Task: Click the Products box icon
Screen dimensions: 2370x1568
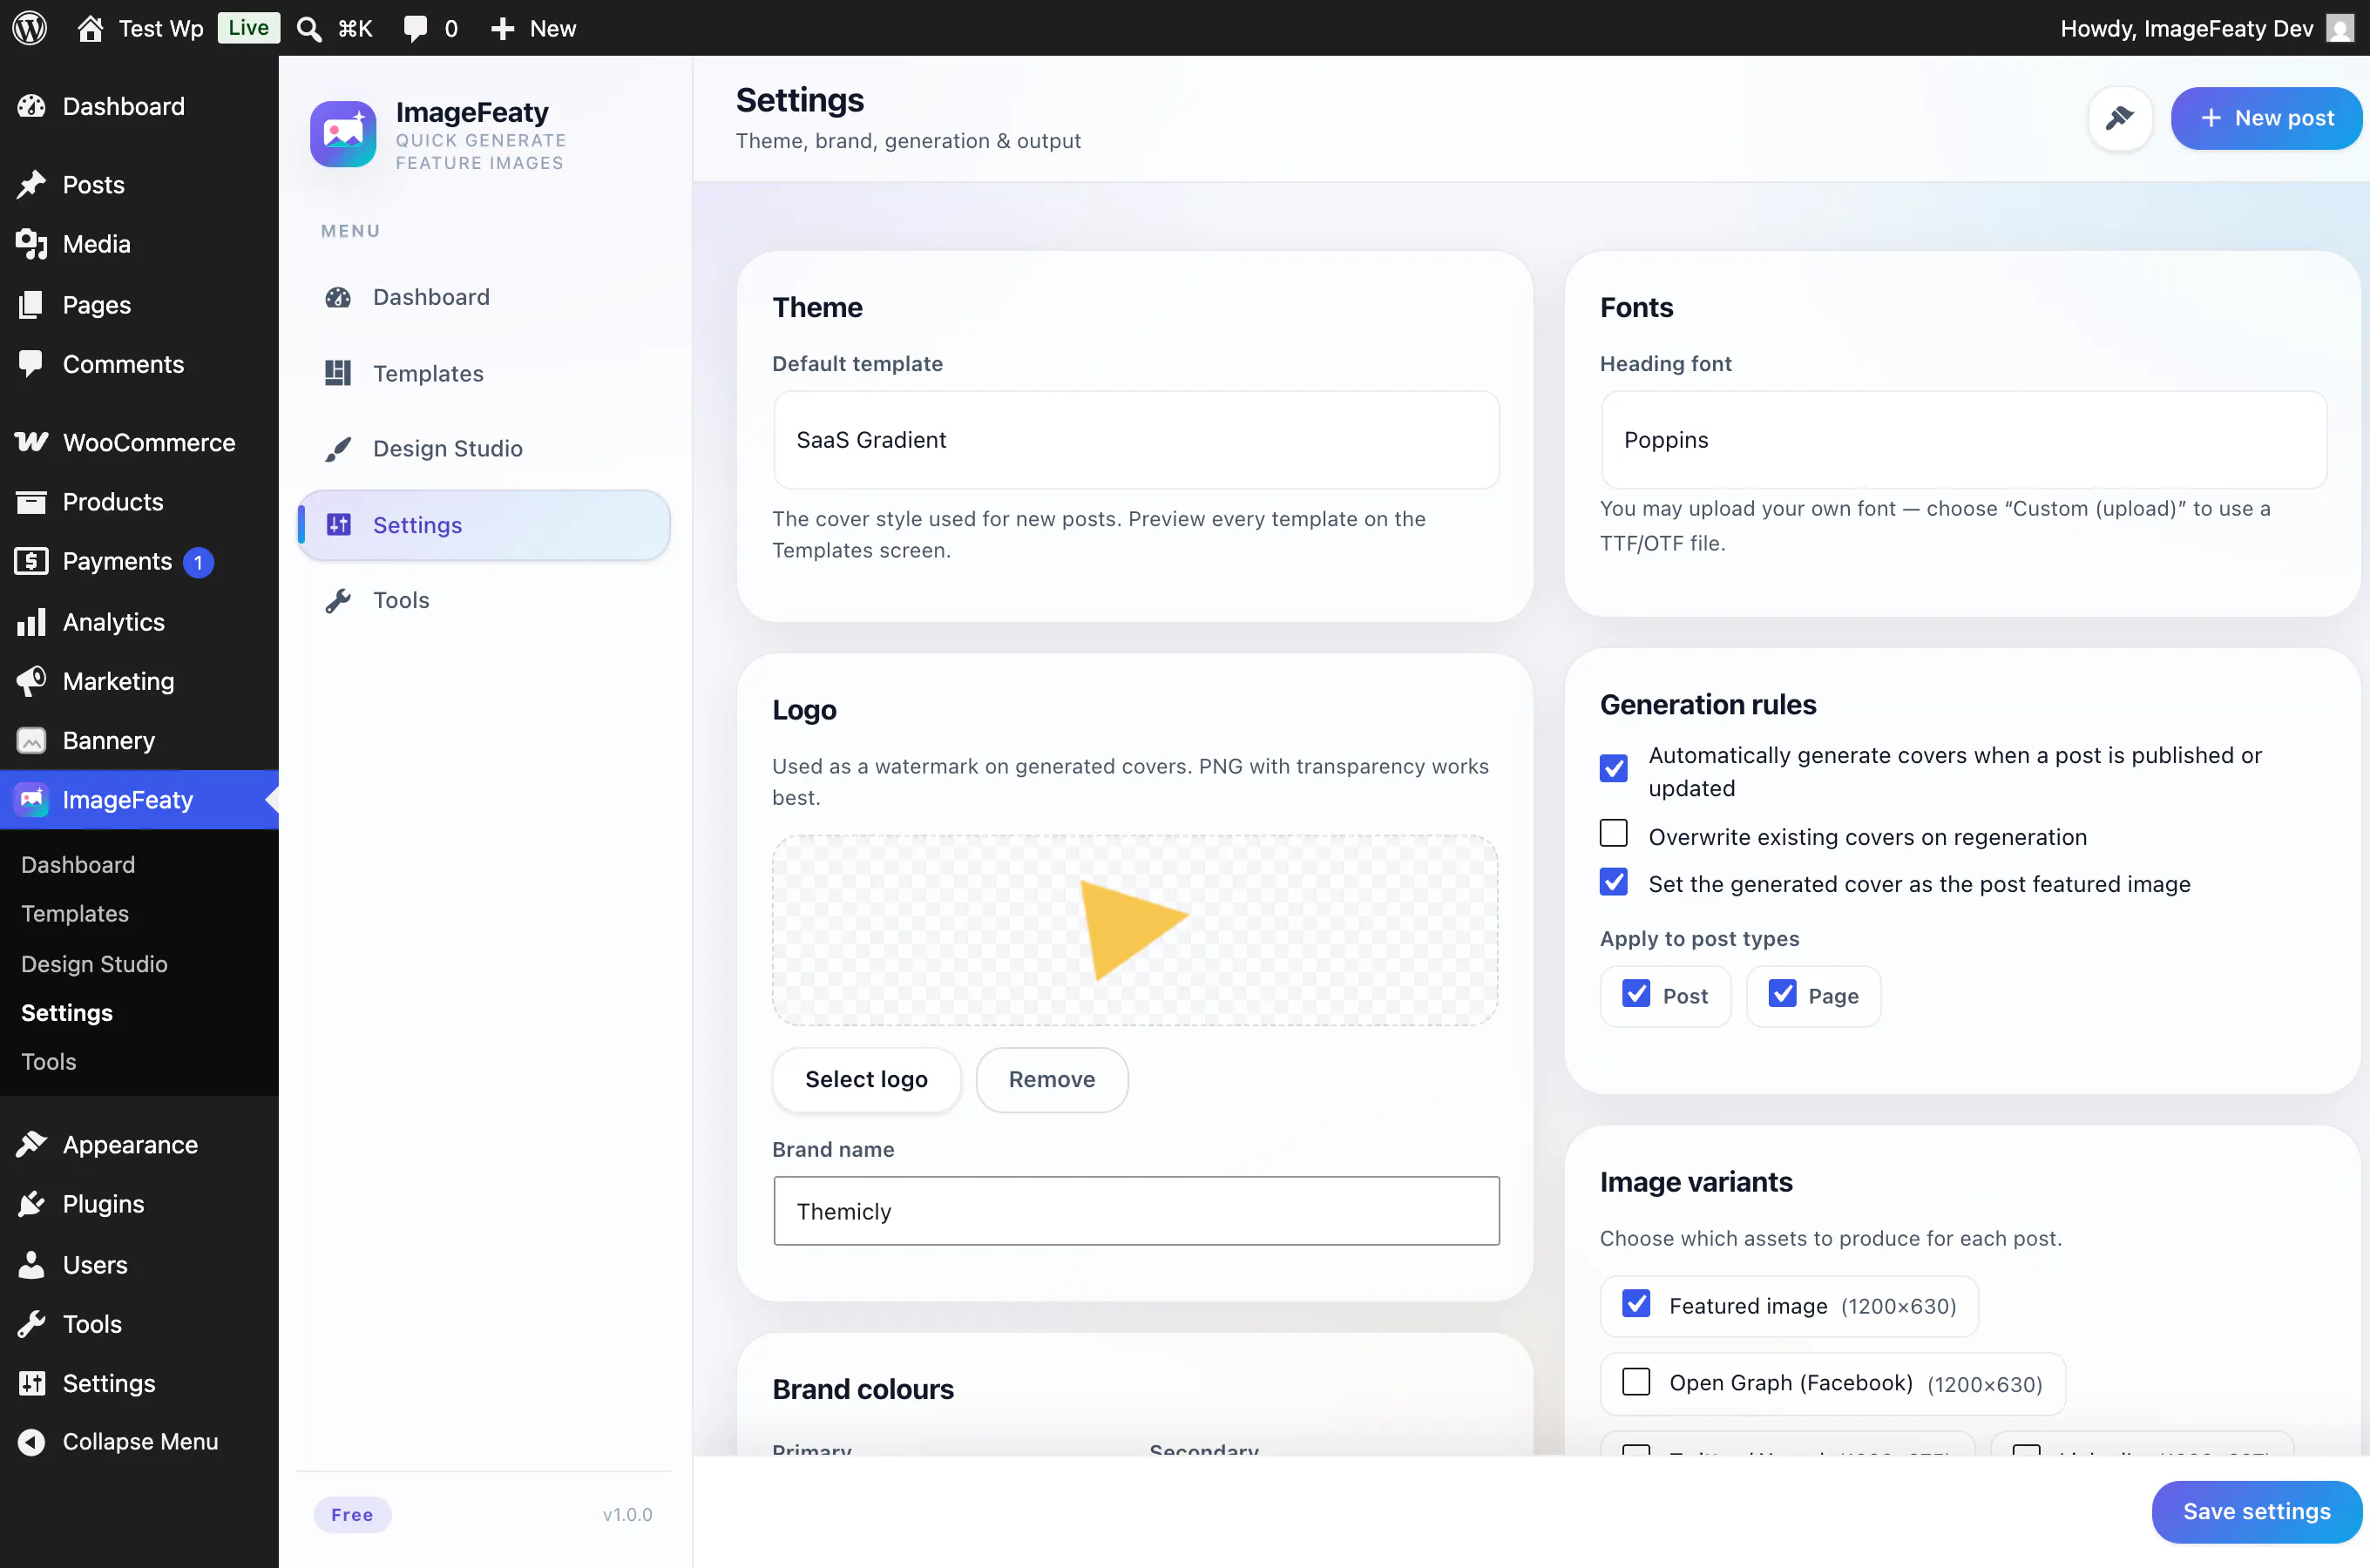Action: (31, 501)
